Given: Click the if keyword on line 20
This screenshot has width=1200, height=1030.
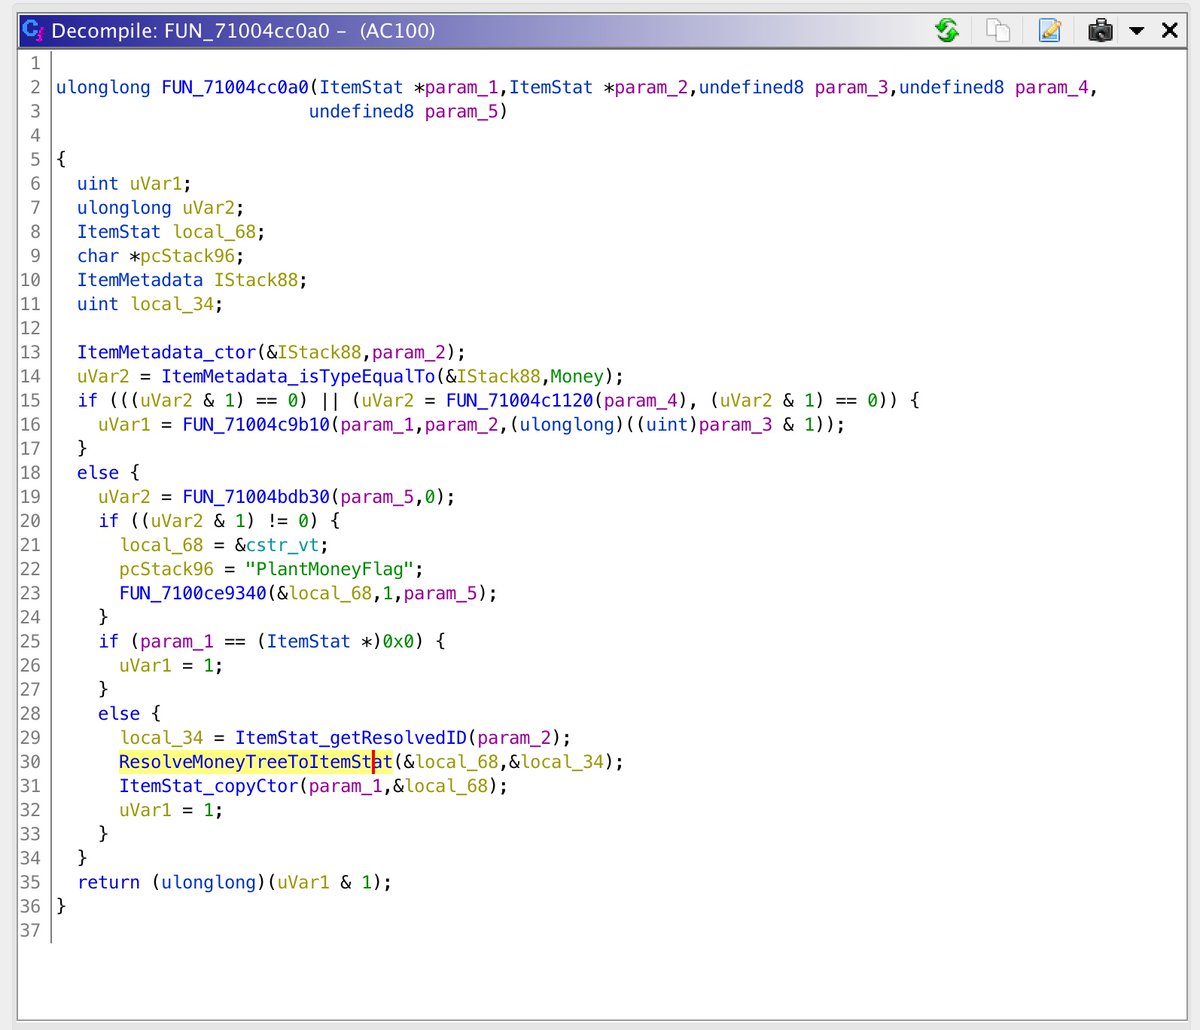Looking at the screenshot, I should (x=109, y=521).
